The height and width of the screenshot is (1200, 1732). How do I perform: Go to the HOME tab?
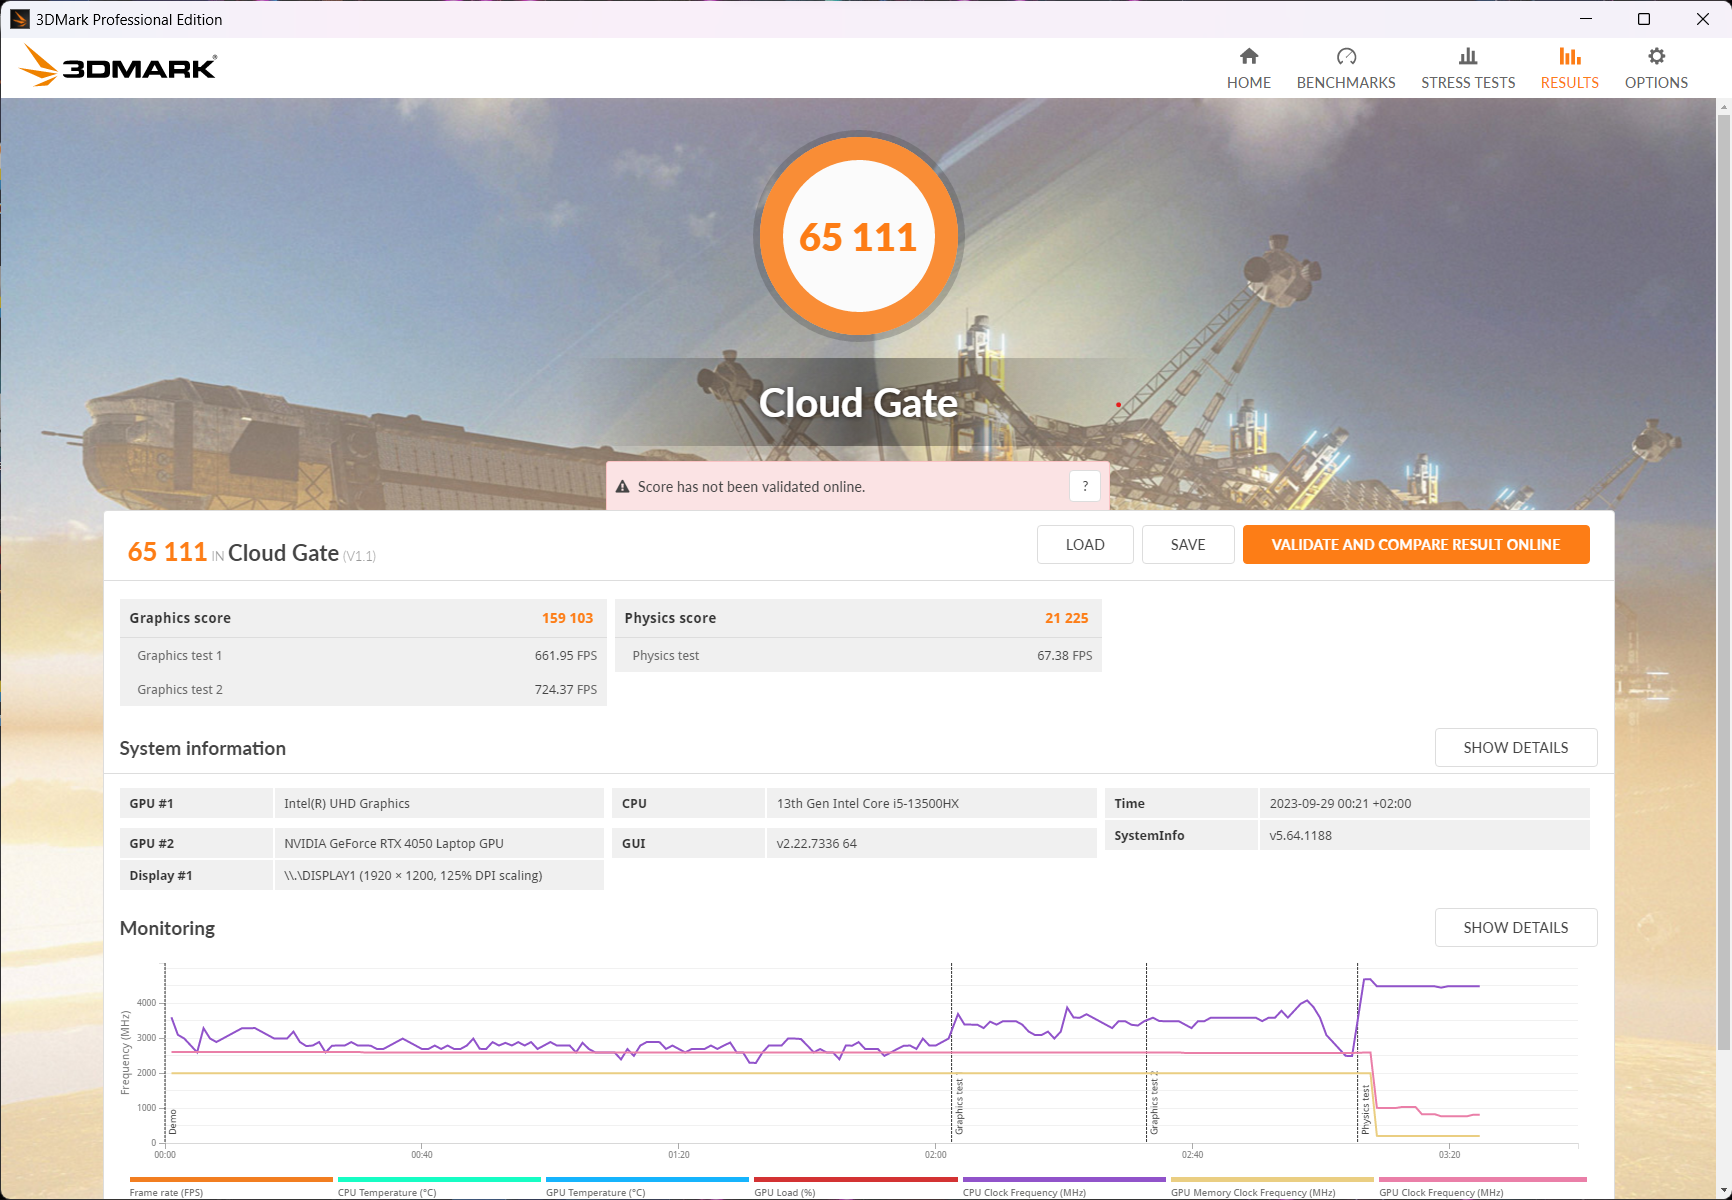point(1249,68)
